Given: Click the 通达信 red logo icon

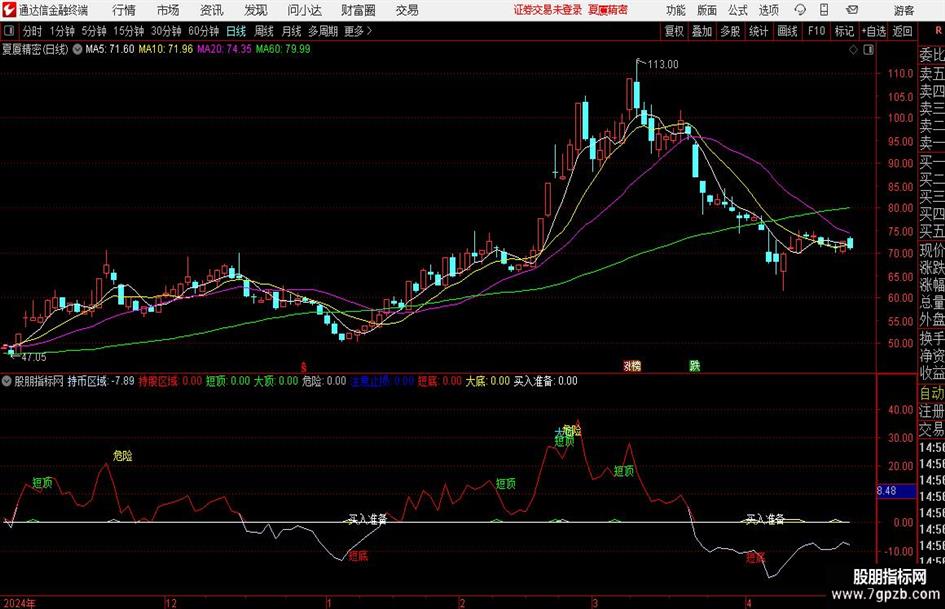Looking at the screenshot, I should tap(9, 10).
